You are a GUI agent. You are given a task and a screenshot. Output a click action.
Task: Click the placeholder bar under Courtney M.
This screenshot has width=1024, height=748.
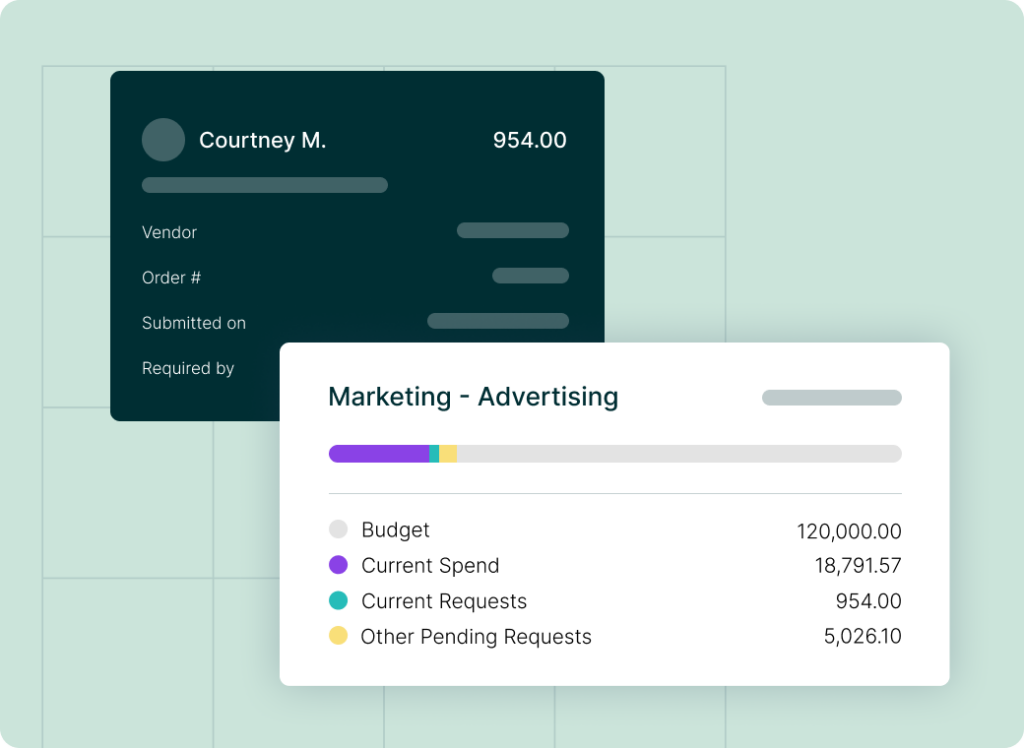pyautogui.click(x=264, y=185)
